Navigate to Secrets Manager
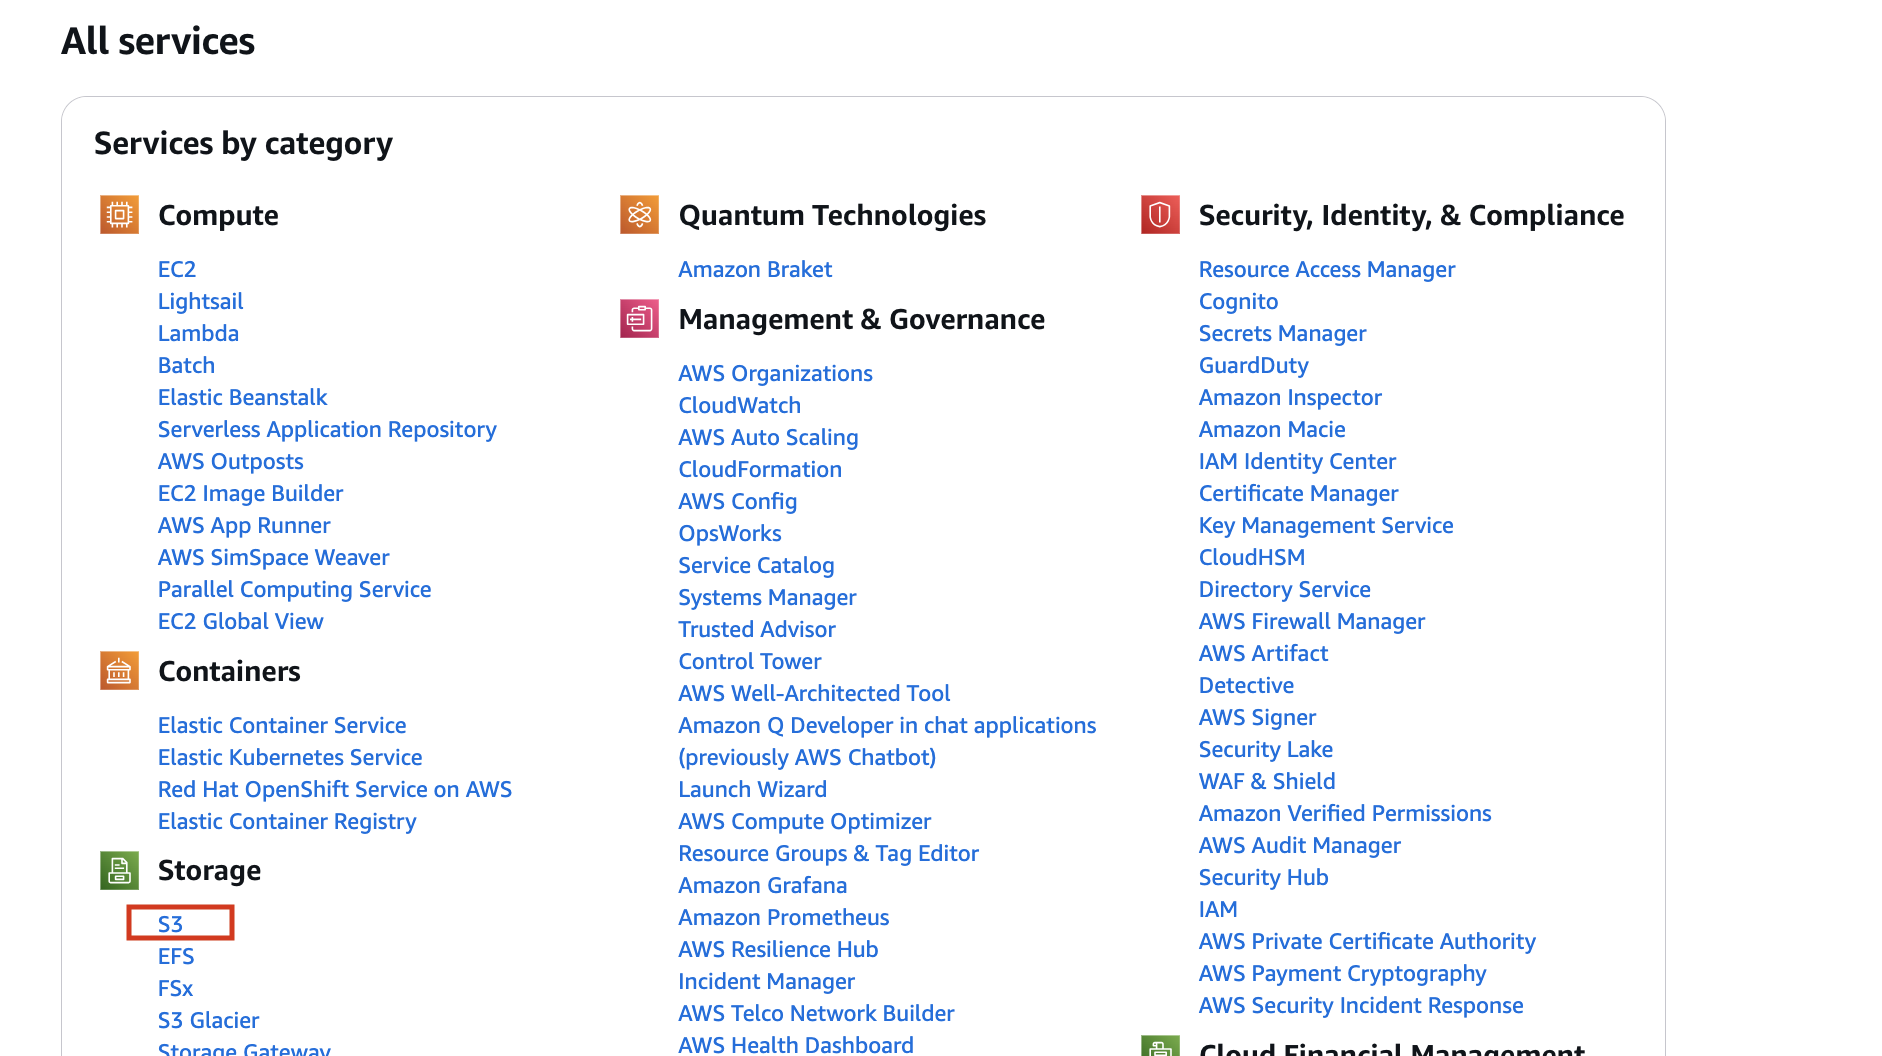1882x1056 pixels. point(1282,333)
